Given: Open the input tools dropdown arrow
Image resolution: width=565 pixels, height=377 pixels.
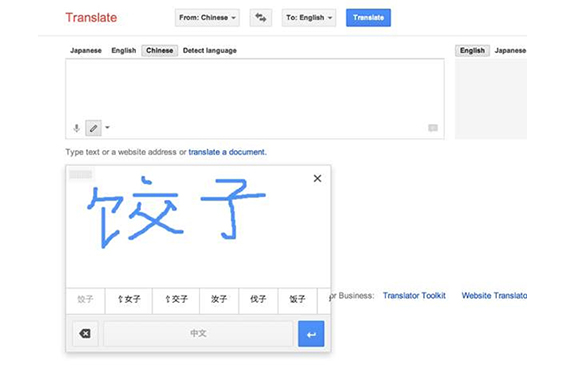Looking at the screenshot, I should 107,127.
